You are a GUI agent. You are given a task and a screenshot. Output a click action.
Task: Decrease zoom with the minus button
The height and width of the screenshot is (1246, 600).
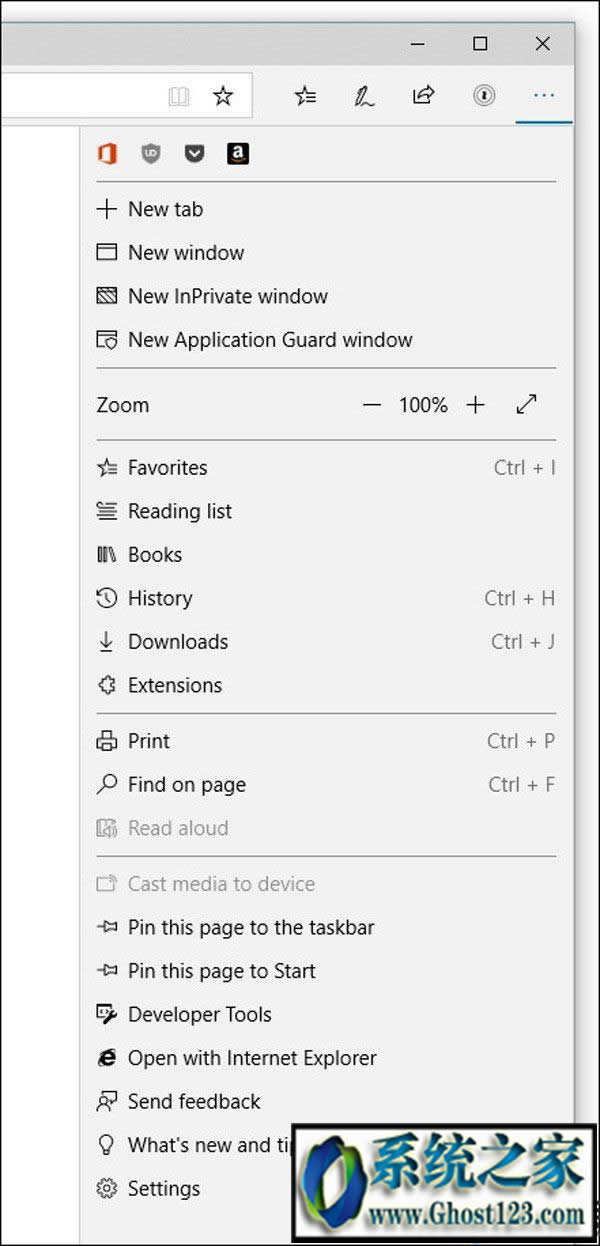[x=372, y=405]
